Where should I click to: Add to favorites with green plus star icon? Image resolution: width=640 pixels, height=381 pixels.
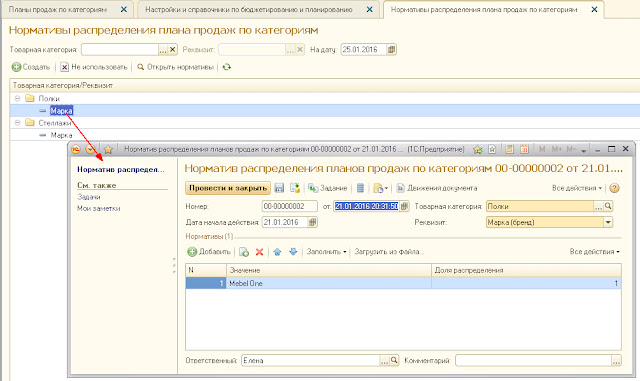(x=477, y=149)
